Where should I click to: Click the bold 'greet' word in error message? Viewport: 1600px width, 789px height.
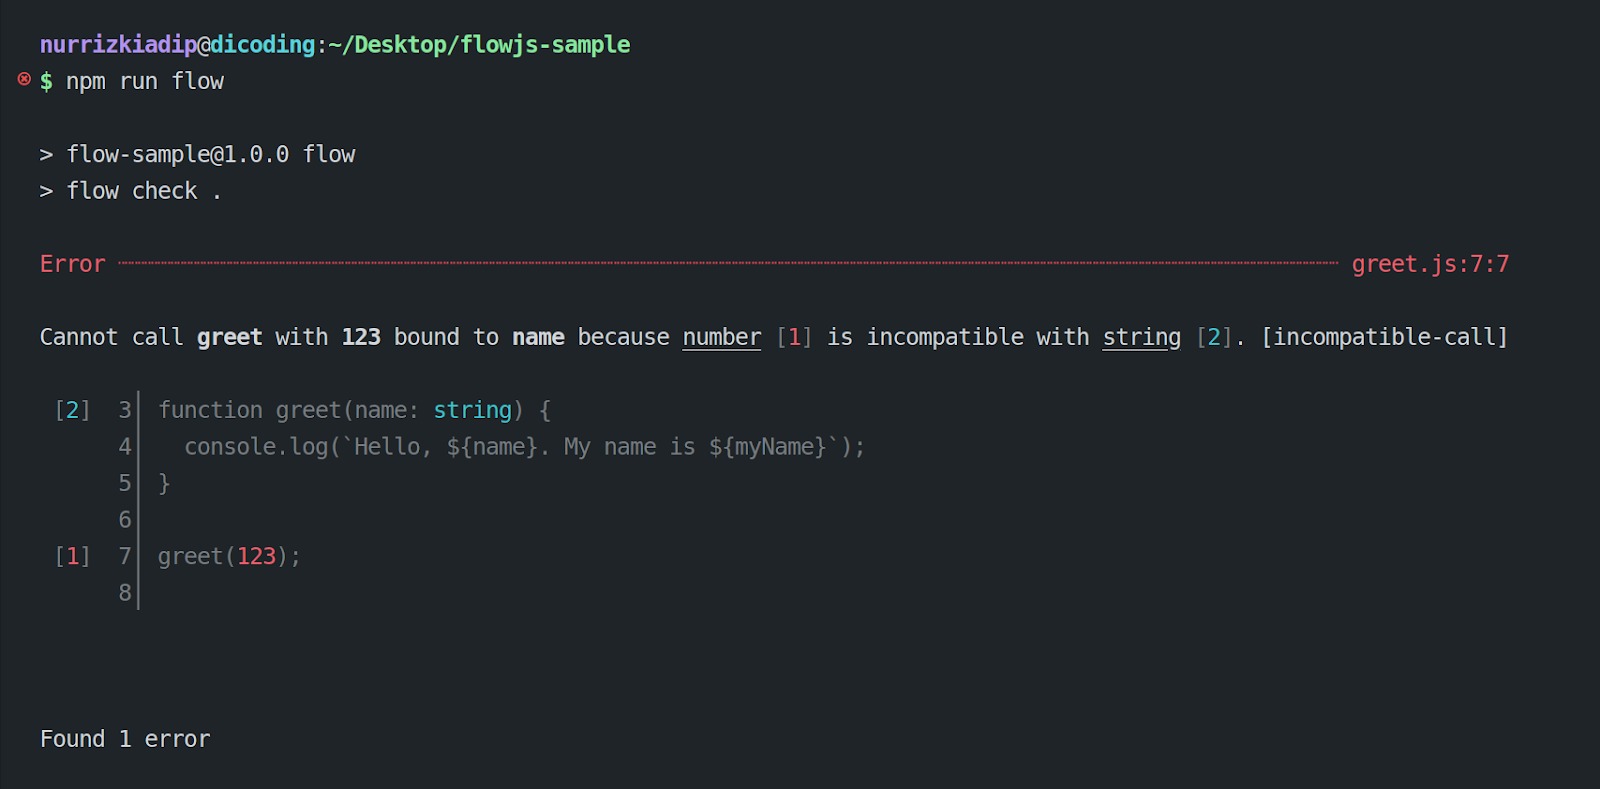[229, 337]
